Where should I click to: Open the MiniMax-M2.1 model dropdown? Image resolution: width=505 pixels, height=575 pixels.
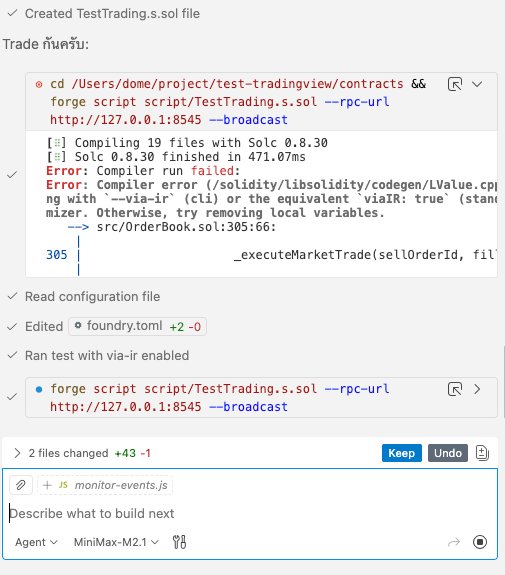[116, 542]
